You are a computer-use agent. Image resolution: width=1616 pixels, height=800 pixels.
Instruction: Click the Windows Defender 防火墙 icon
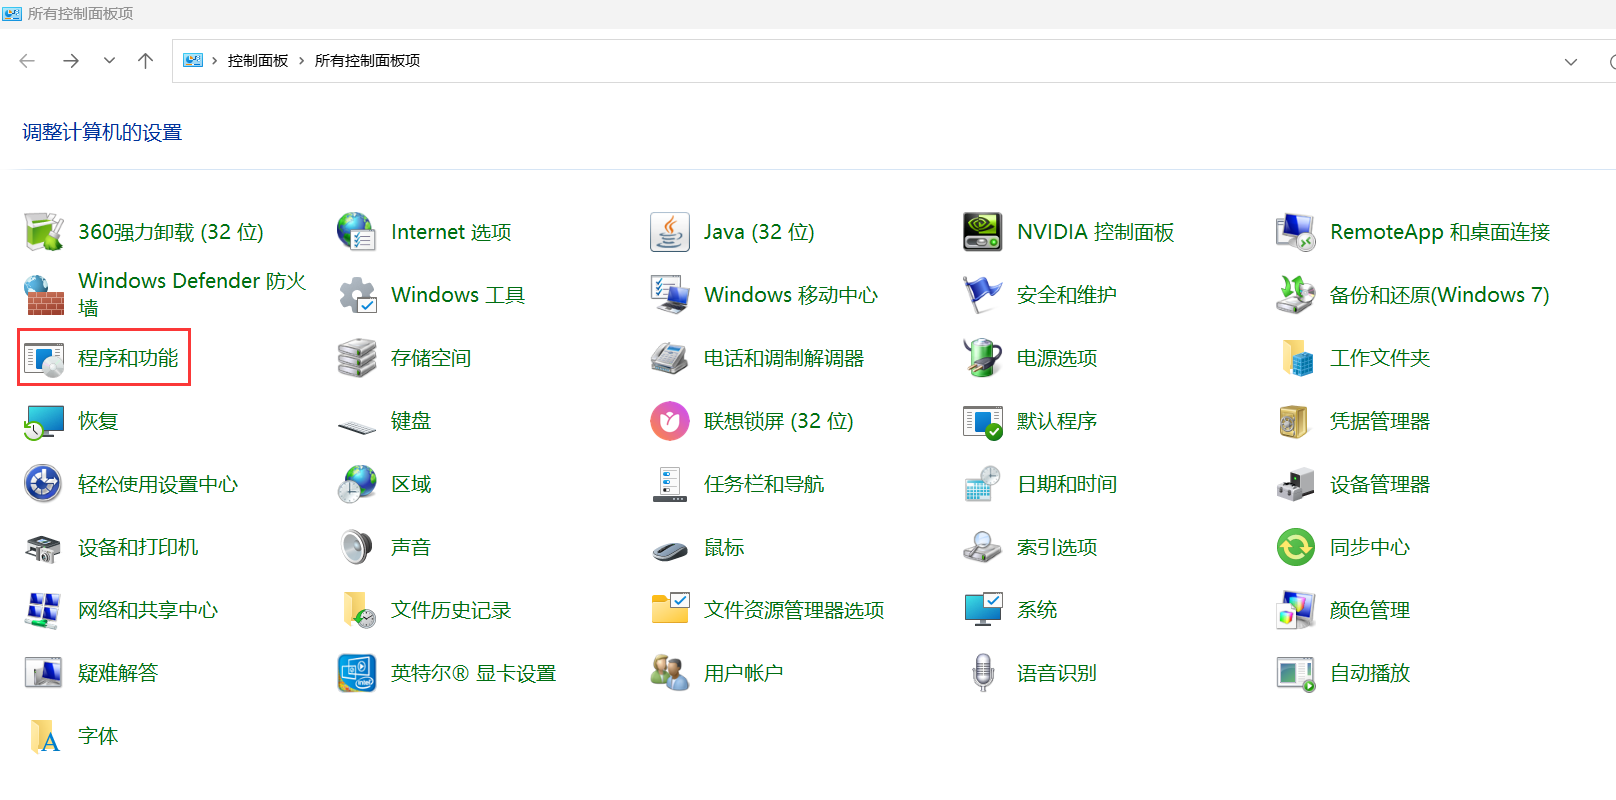(44, 295)
